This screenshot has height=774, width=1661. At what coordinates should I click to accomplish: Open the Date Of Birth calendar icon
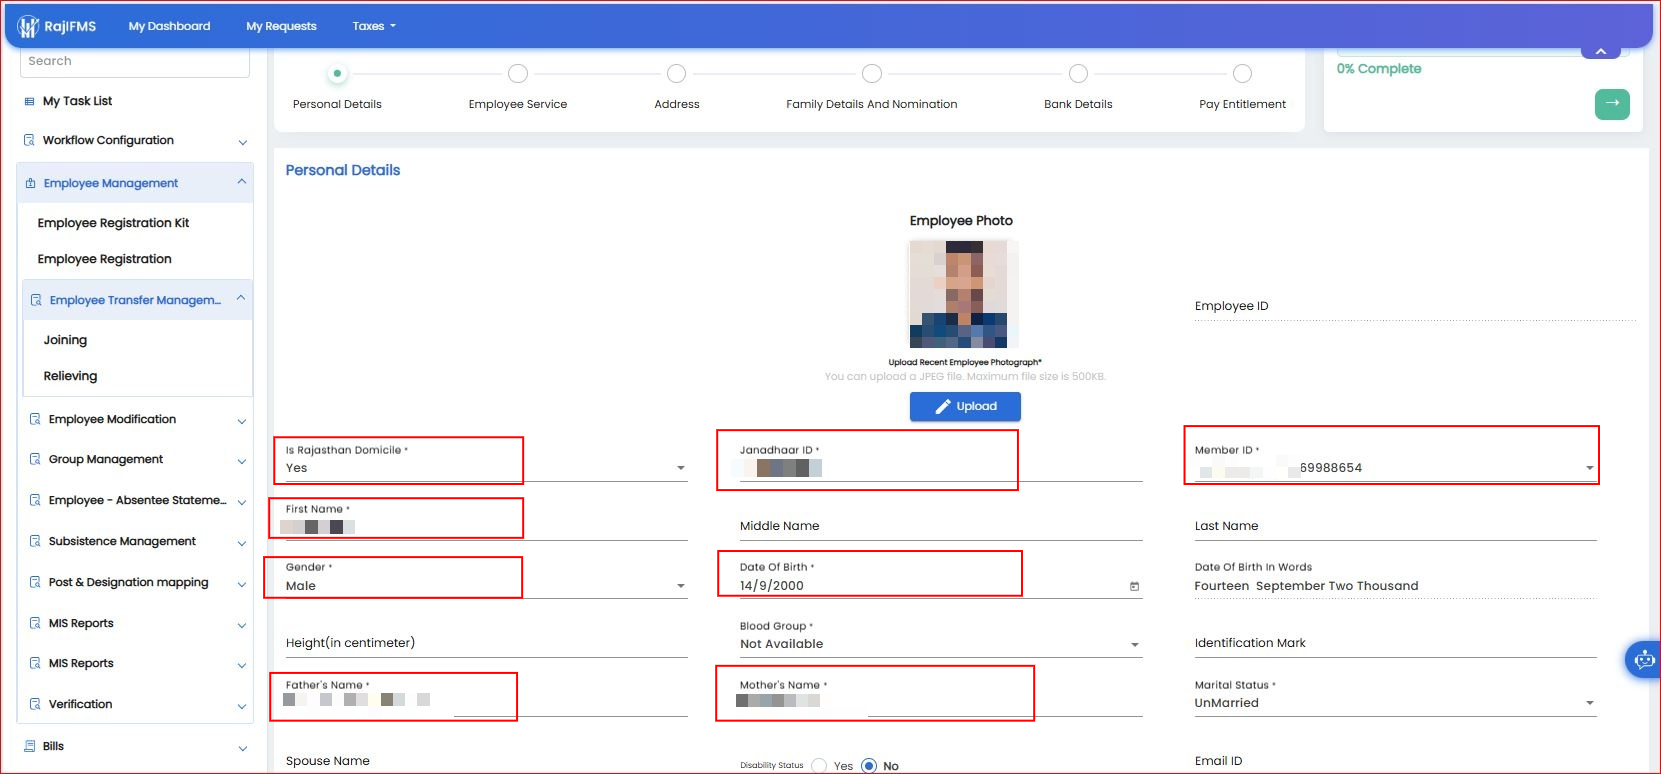(1134, 586)
